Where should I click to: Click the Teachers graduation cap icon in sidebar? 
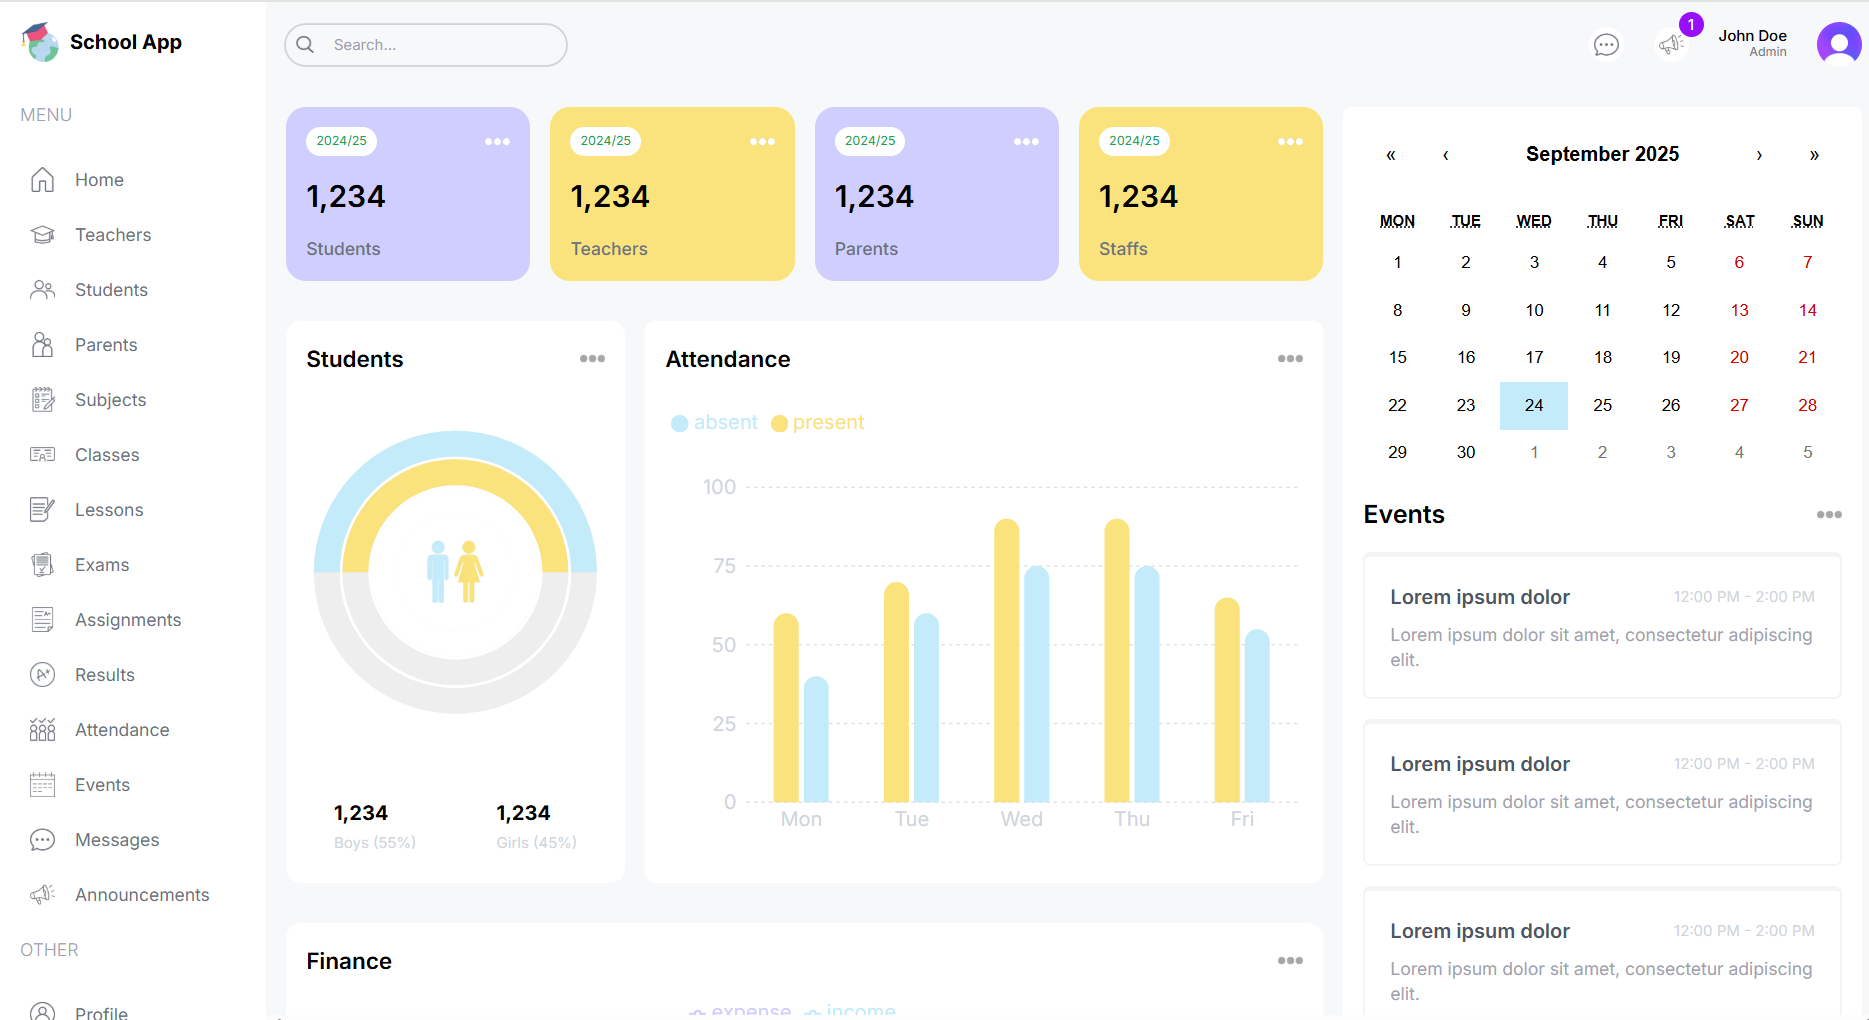coord(42,235)
